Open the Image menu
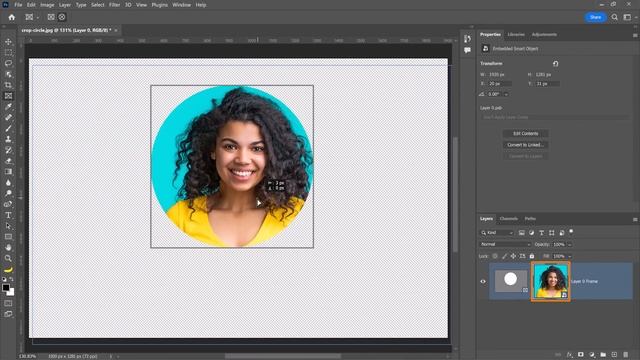 [x=47, y=5]
